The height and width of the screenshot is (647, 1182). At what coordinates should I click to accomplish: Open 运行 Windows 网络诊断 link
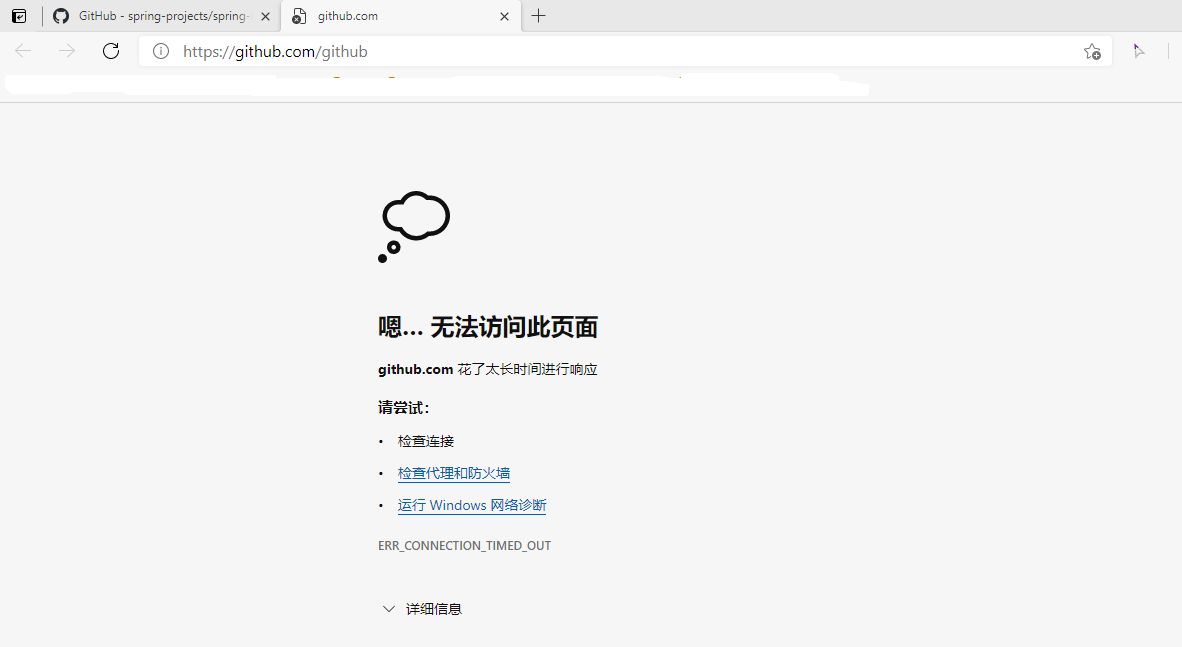[472, 505]
